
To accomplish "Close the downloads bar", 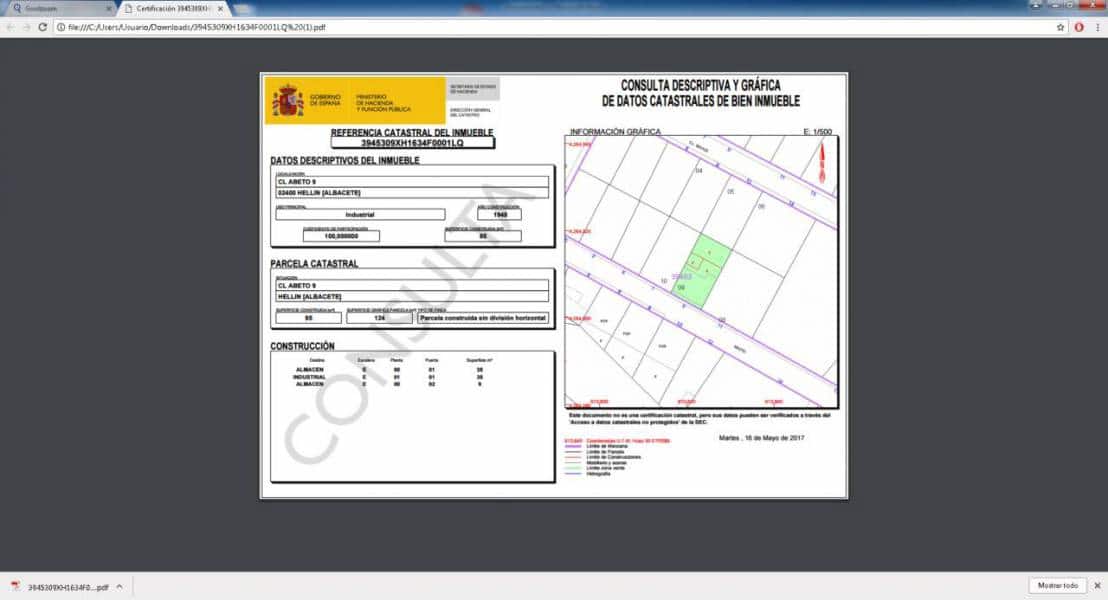I will pyautogui.click(x=1097, y=586).
